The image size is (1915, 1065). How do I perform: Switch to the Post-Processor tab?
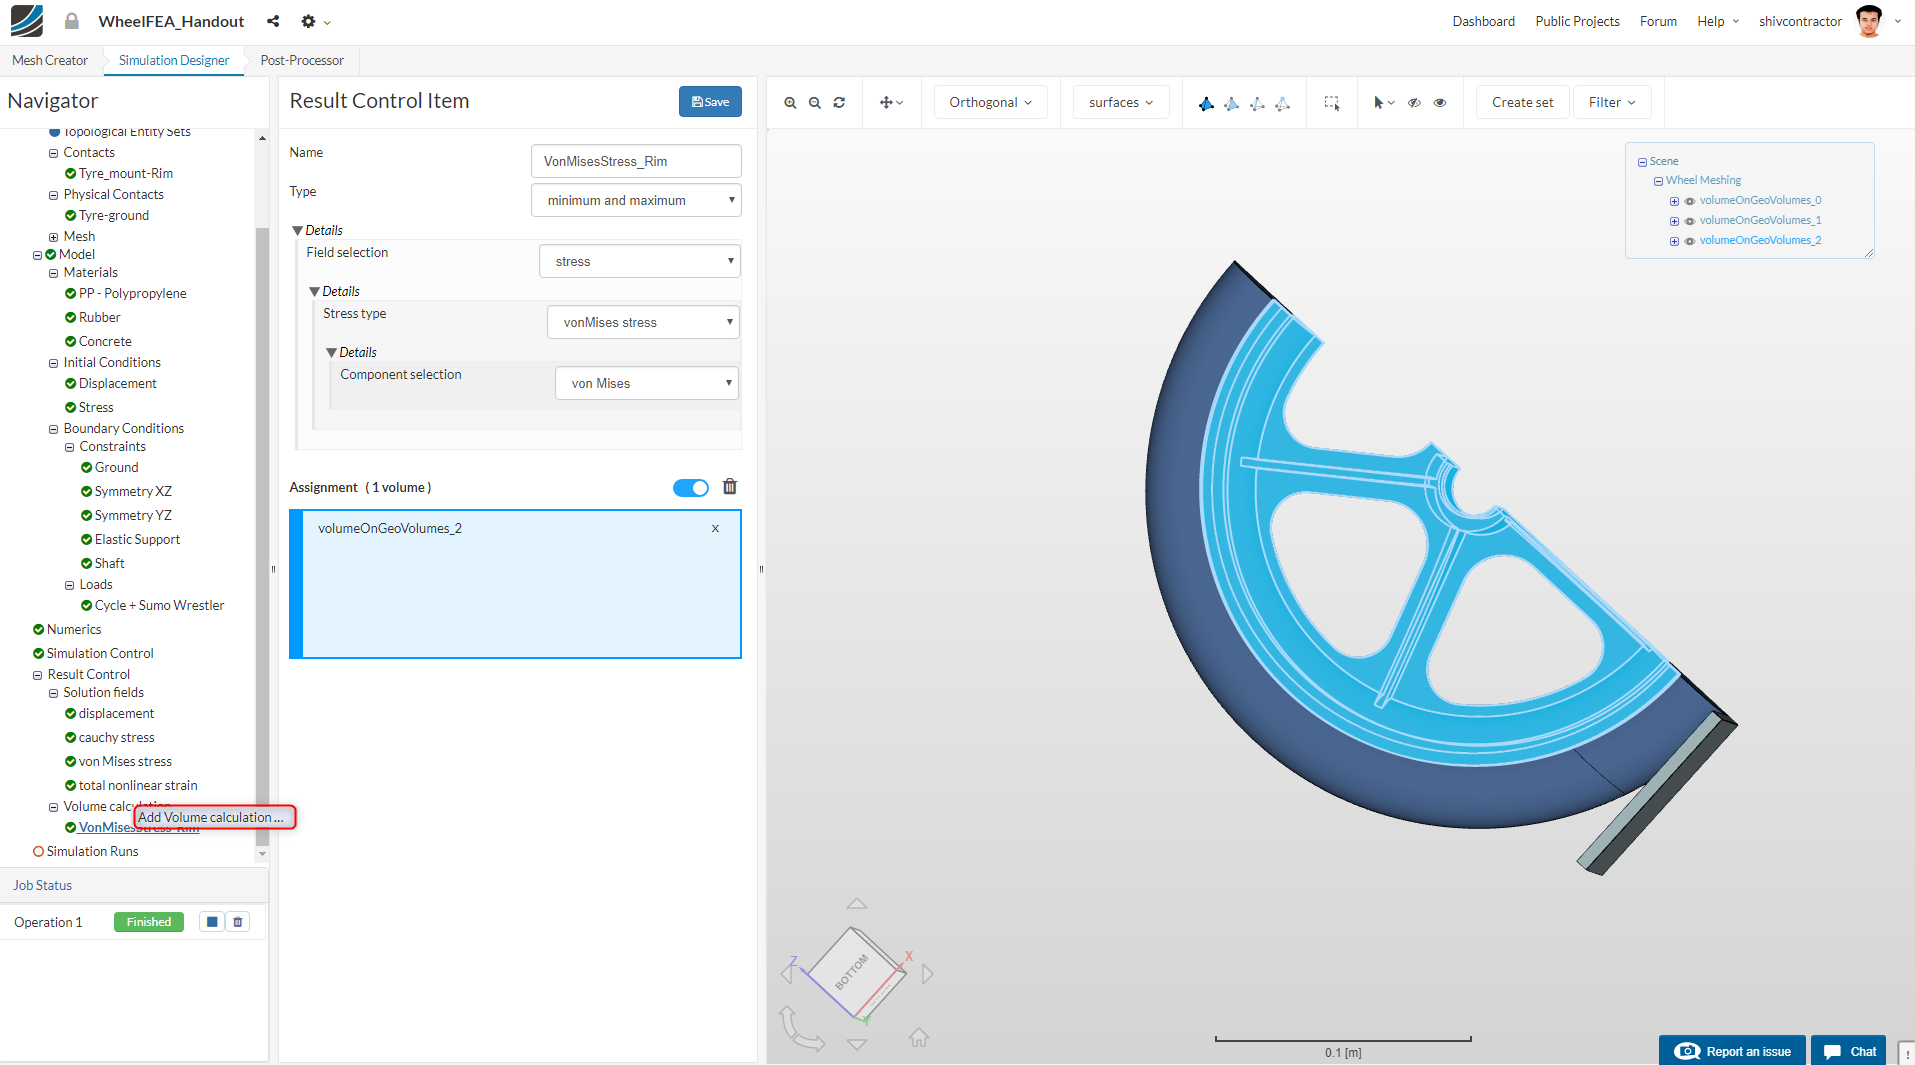click(302, 60)
